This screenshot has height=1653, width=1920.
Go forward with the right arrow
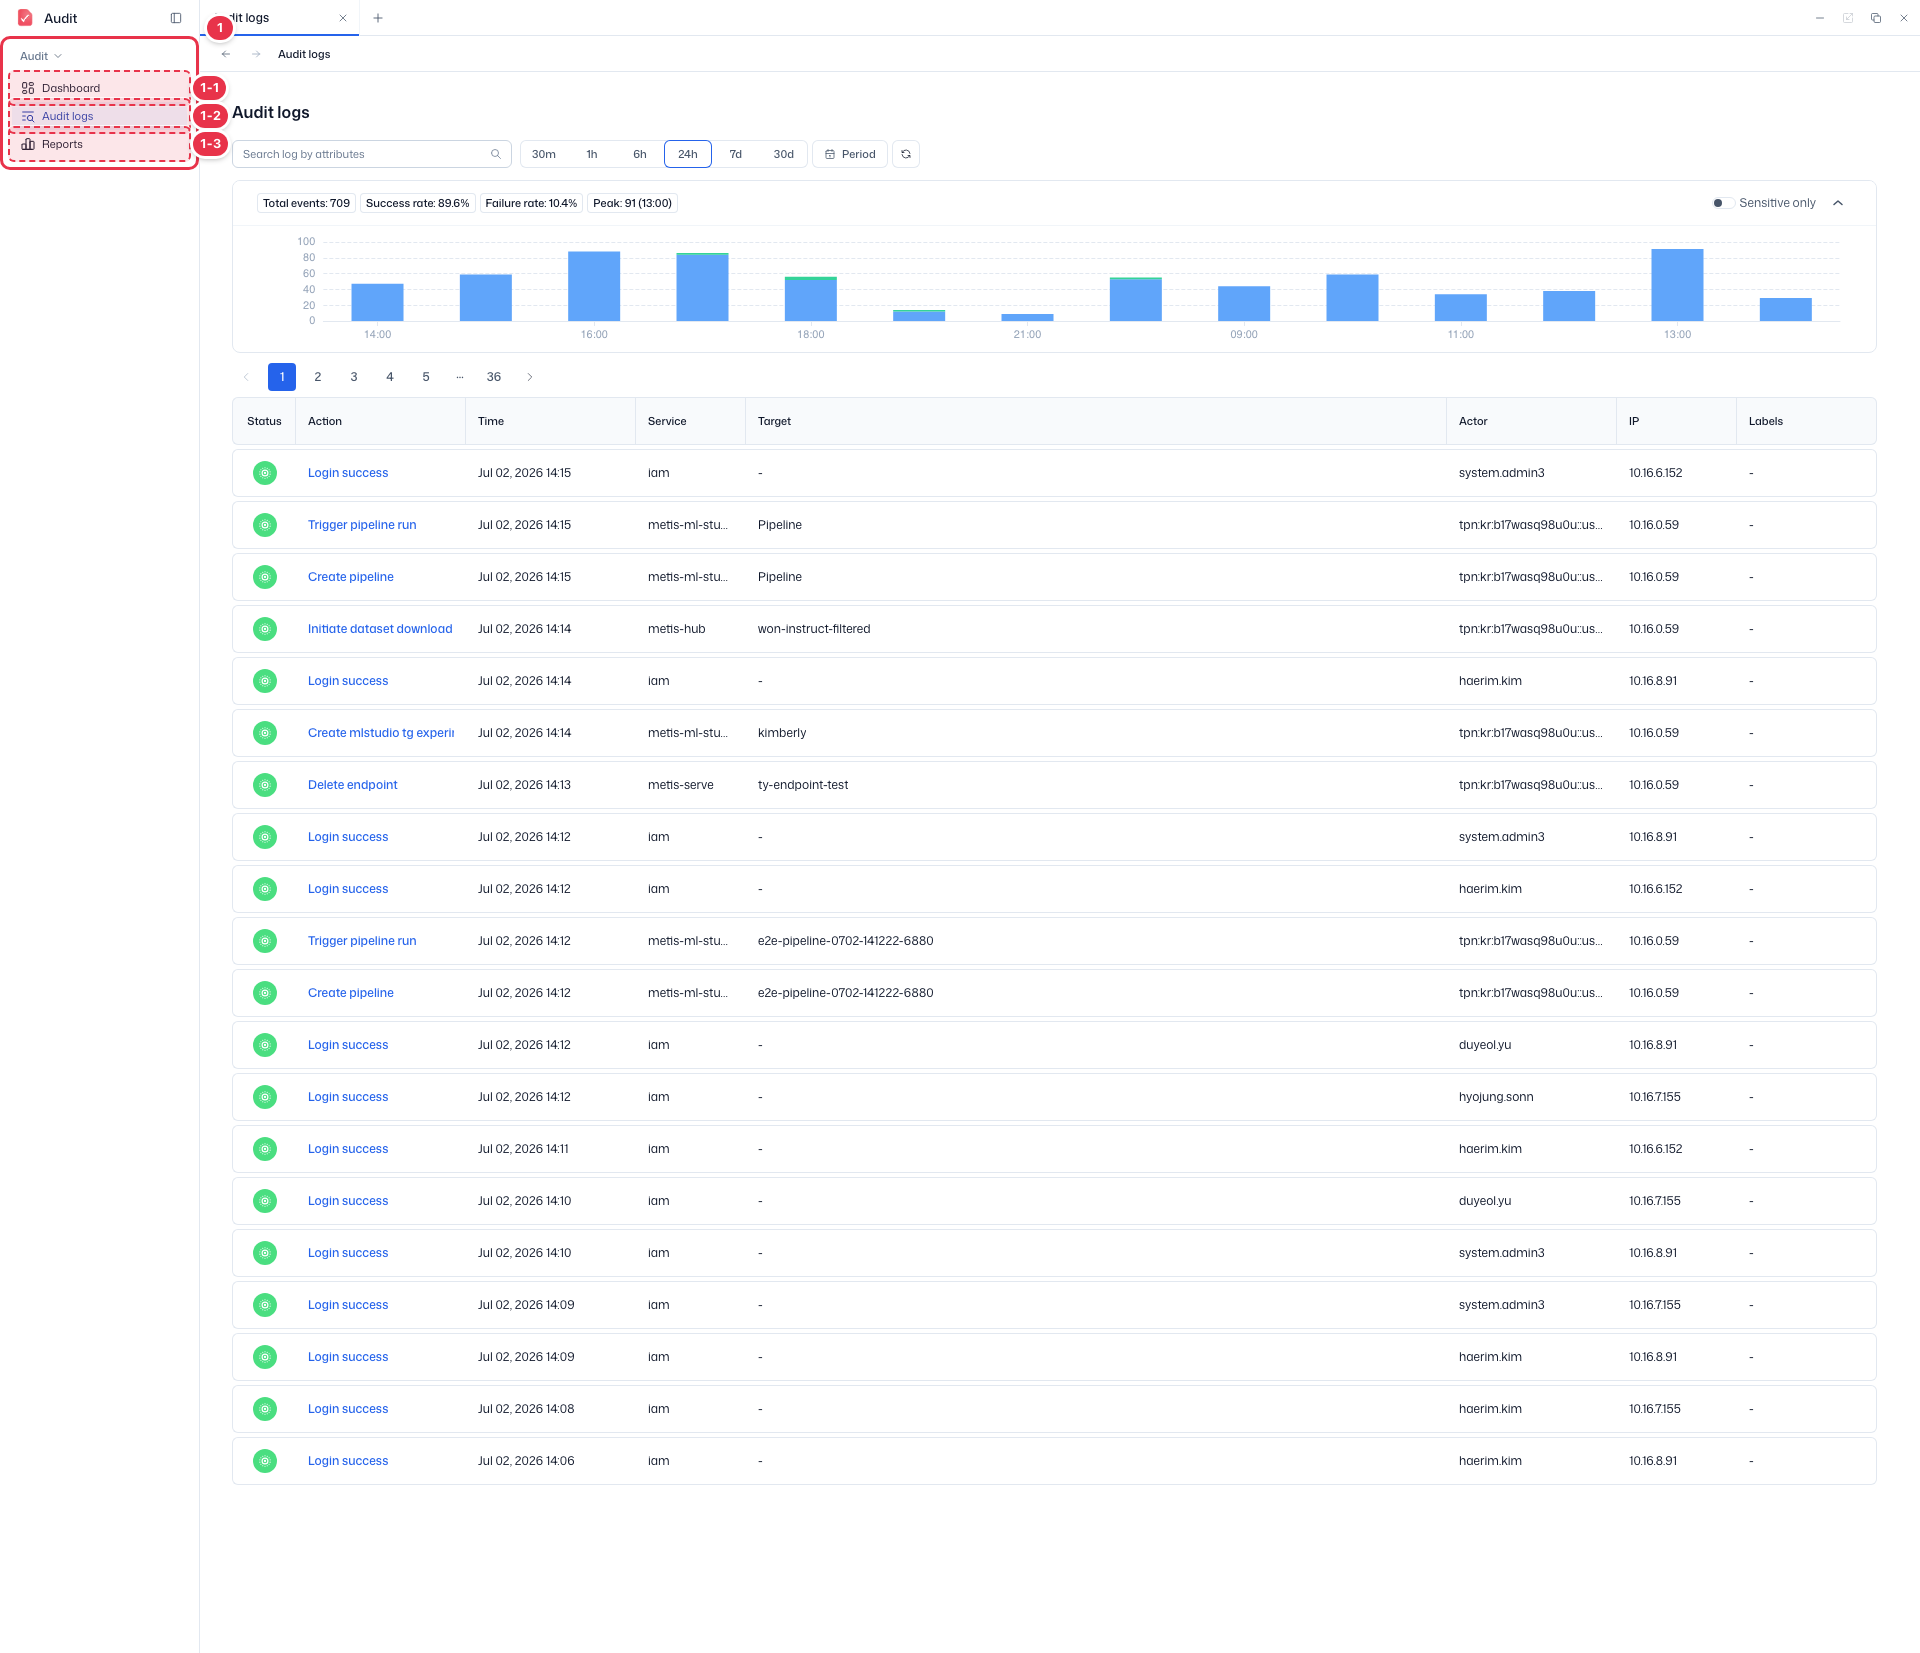tap(256, 54)
